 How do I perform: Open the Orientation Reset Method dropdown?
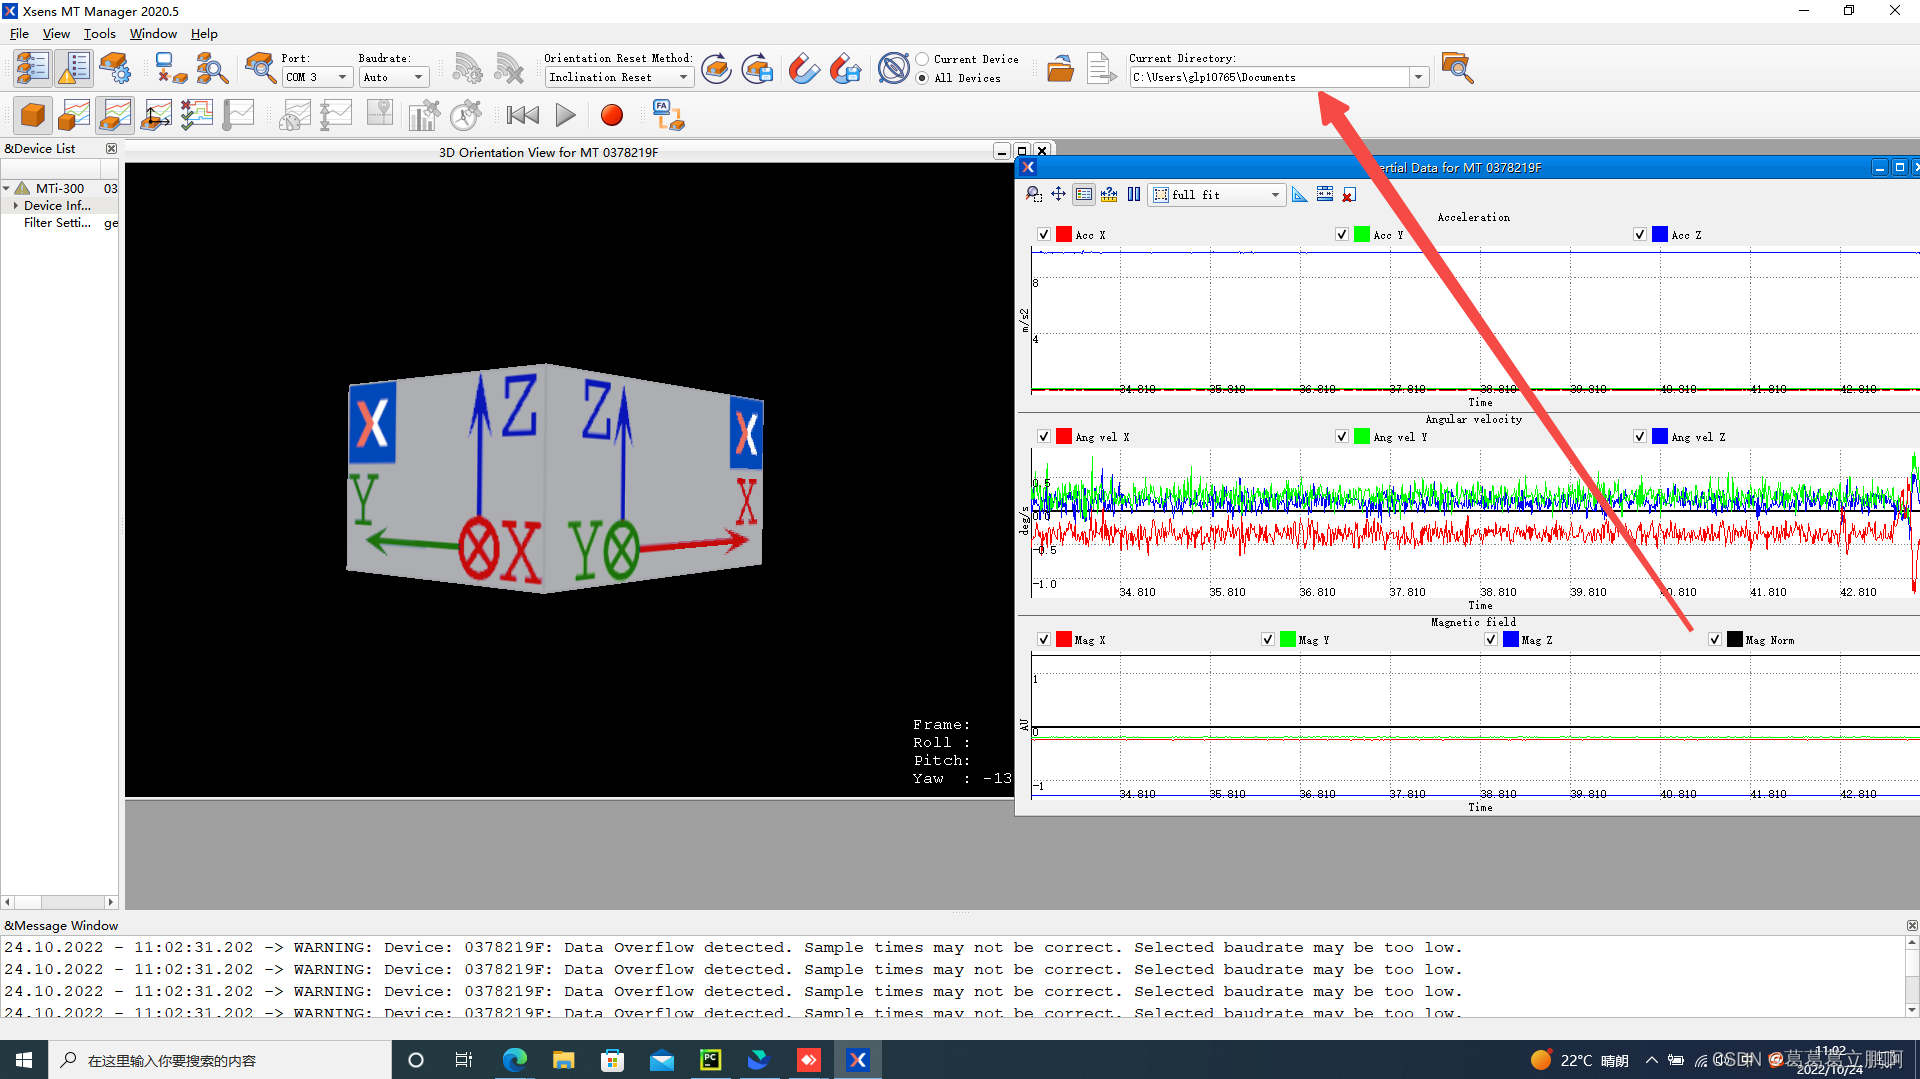(x=619, y=77)
